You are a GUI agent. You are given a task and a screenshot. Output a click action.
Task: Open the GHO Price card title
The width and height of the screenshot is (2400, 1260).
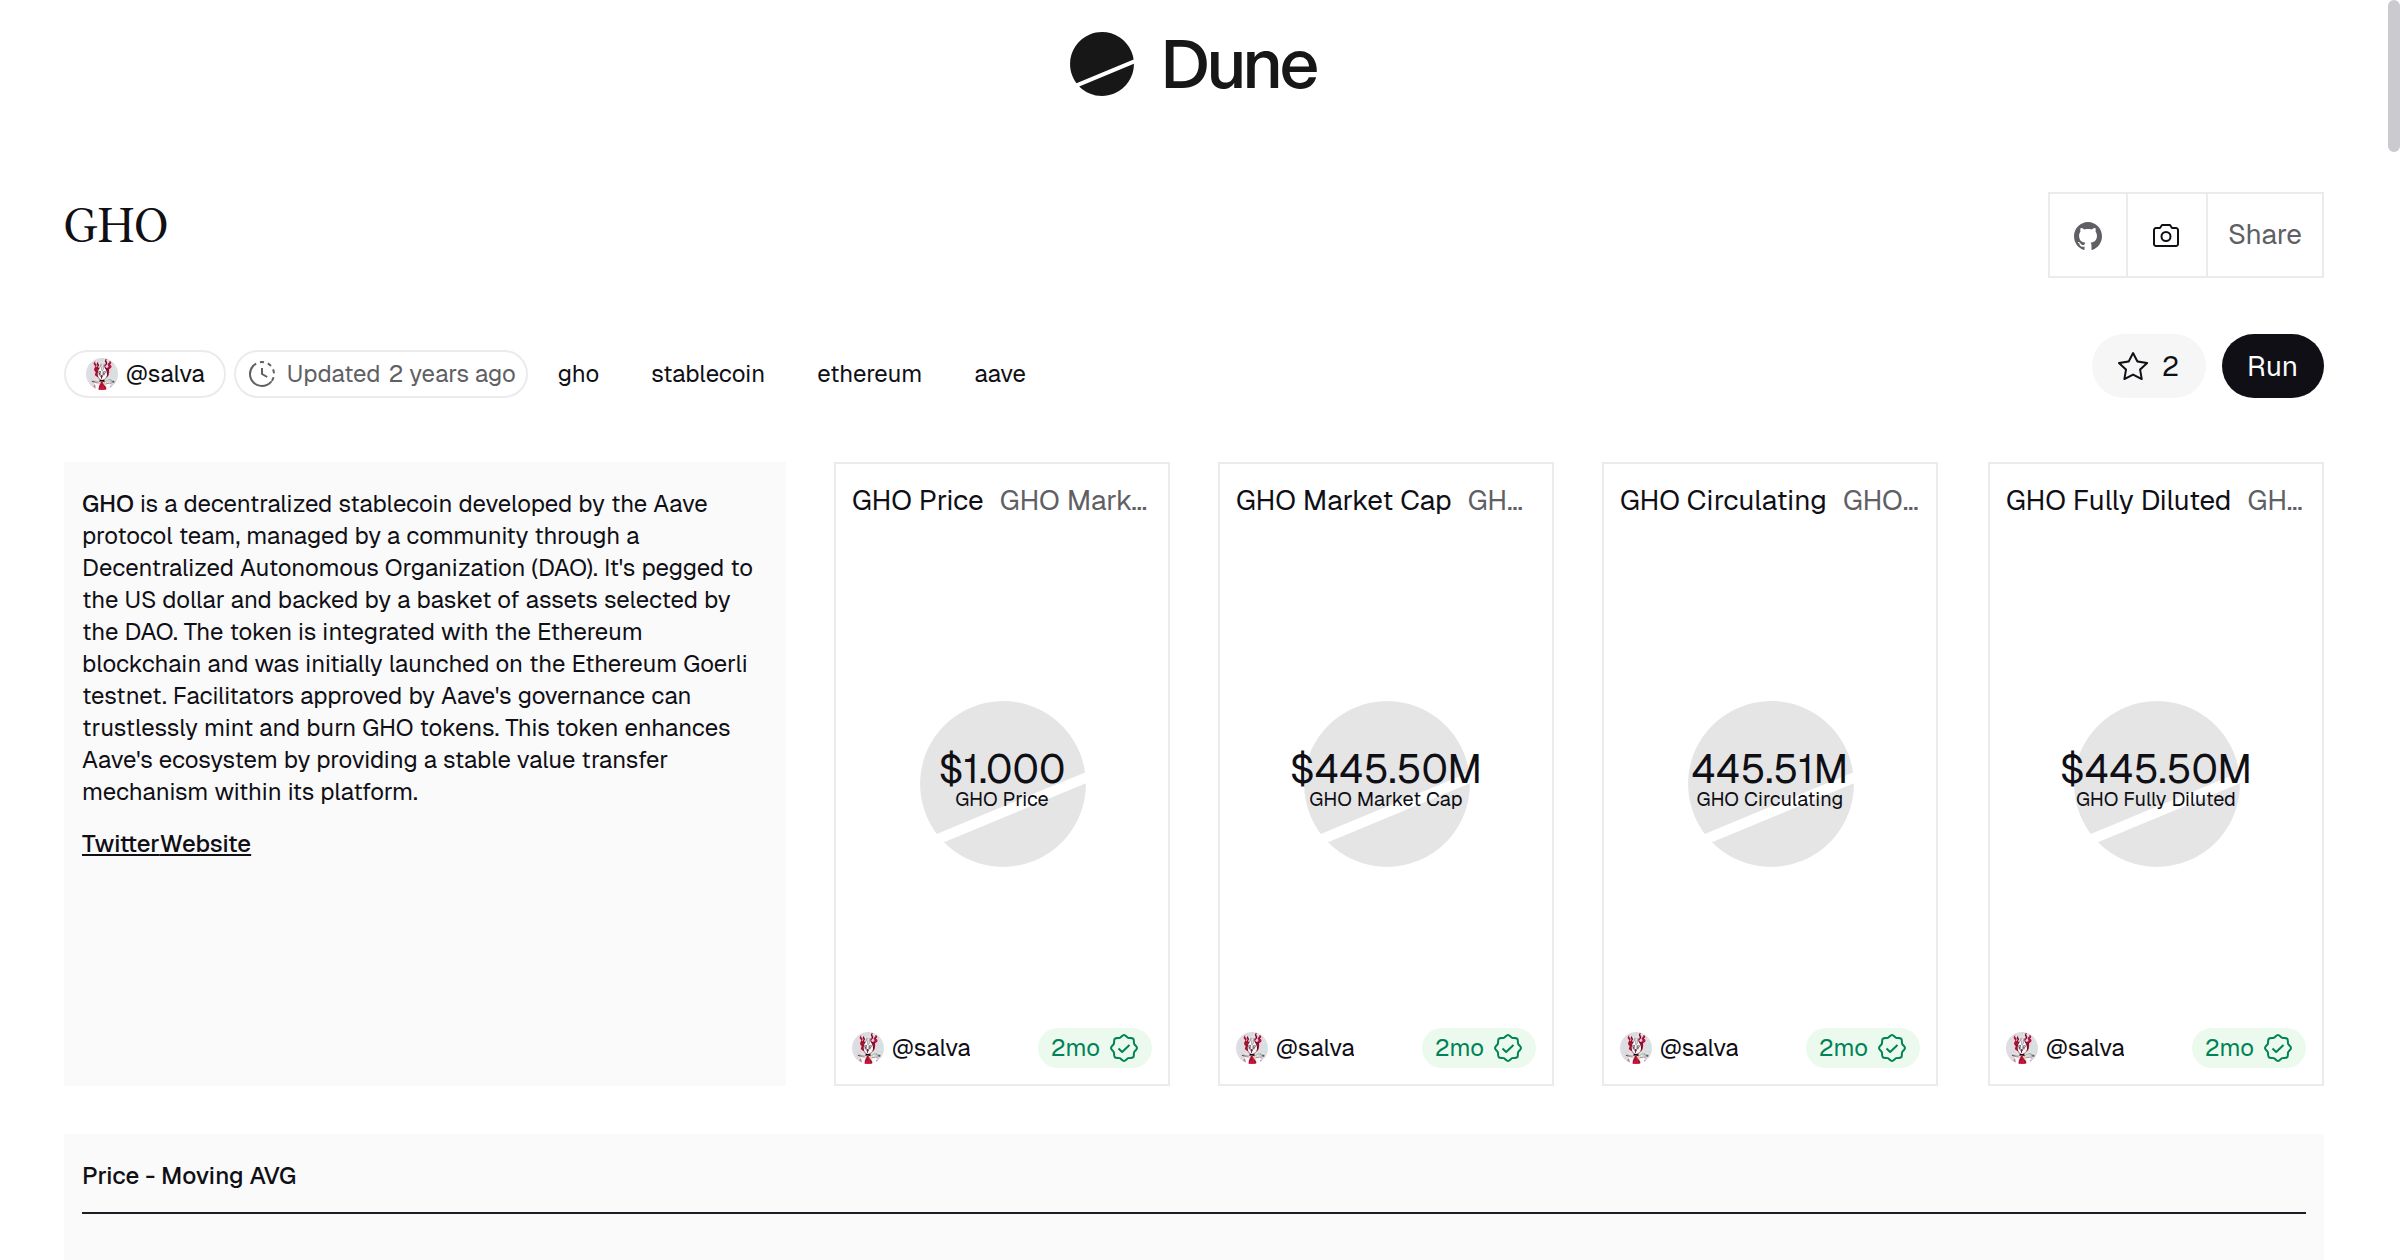pos(917,501)
